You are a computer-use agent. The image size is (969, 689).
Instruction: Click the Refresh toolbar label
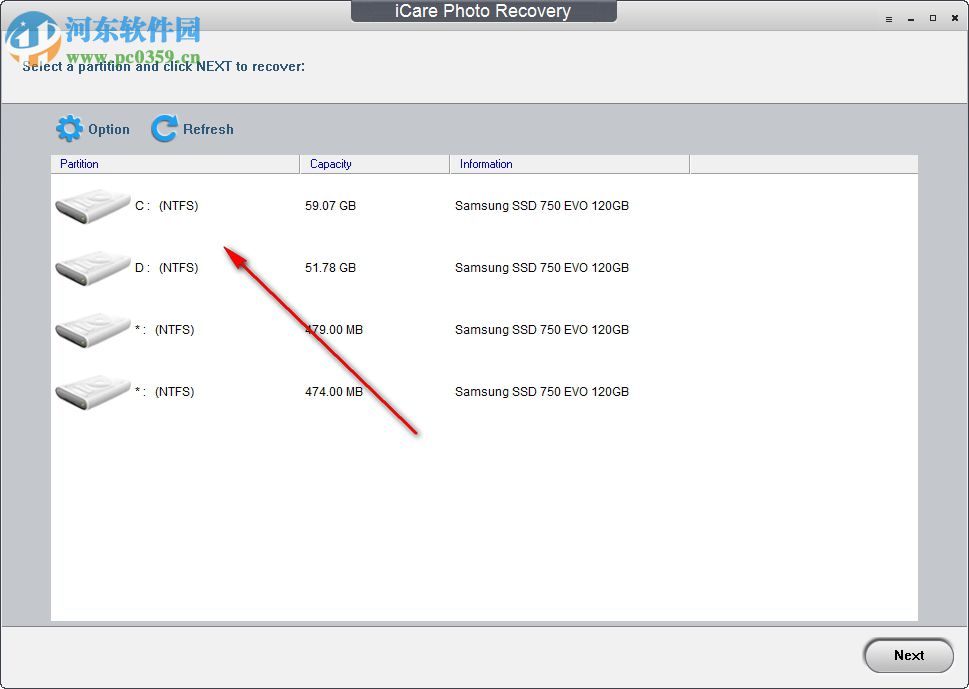pyautogui.click(x=210, y=128)
